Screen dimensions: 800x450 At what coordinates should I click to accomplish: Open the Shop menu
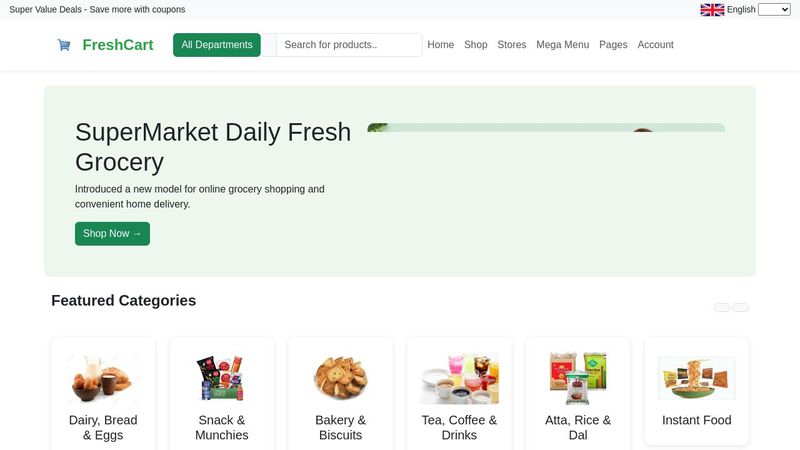coord(476,45)
